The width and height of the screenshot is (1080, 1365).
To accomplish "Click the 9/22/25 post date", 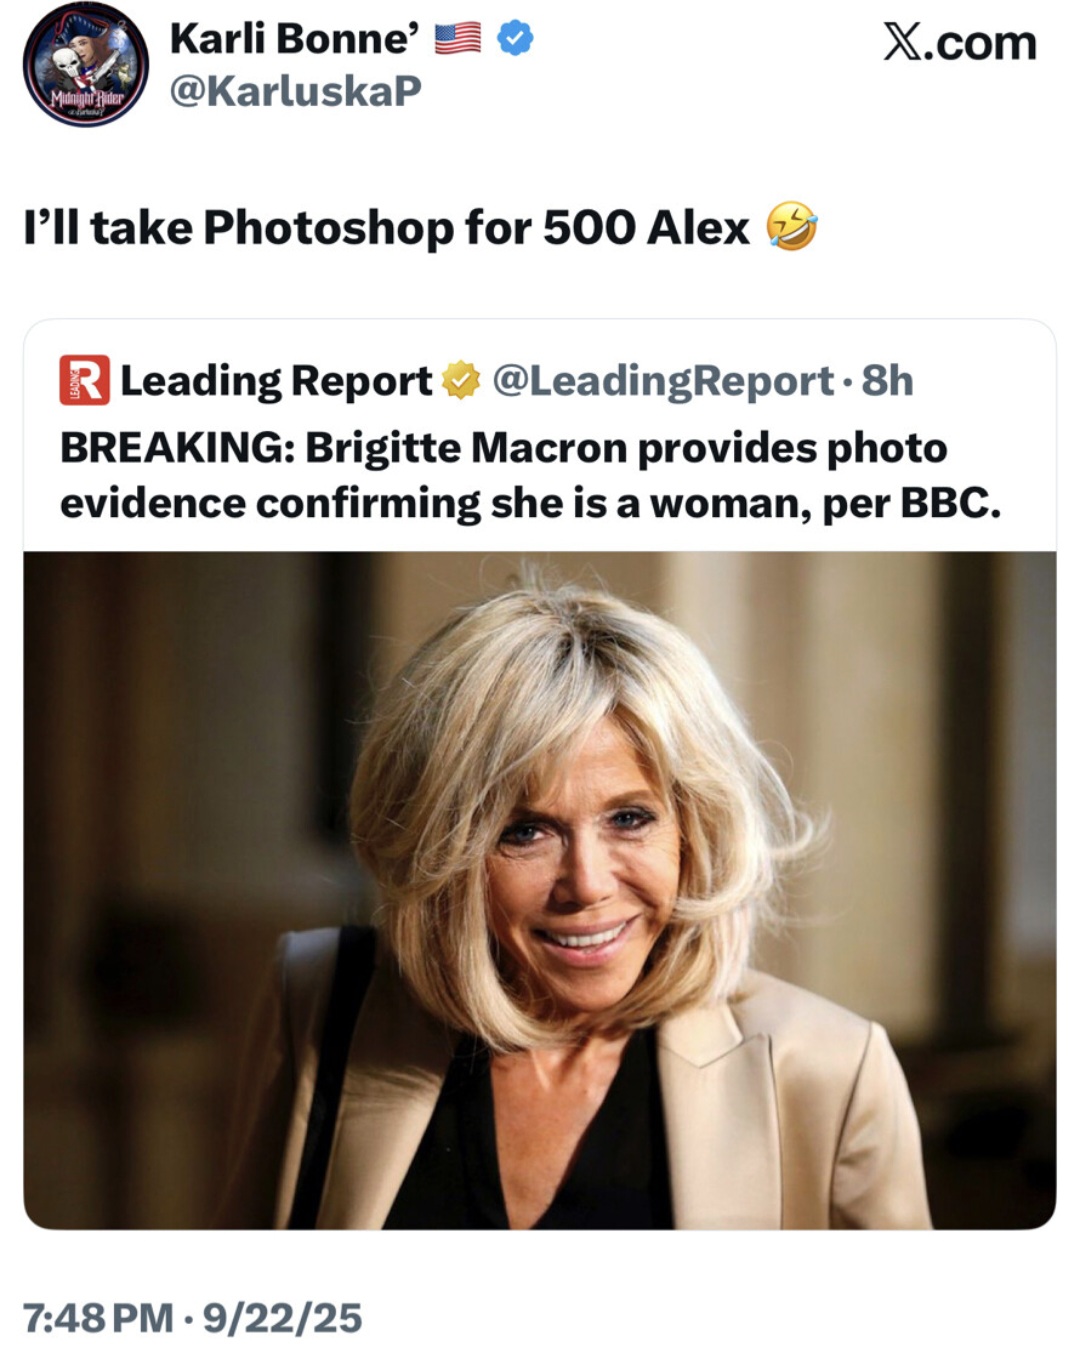I will [282, 1317].
